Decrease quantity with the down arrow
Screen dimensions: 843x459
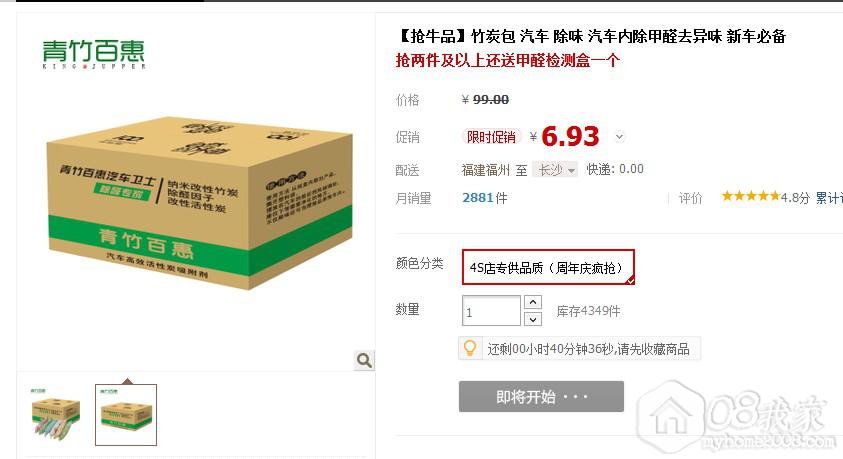tap(532, 319)
